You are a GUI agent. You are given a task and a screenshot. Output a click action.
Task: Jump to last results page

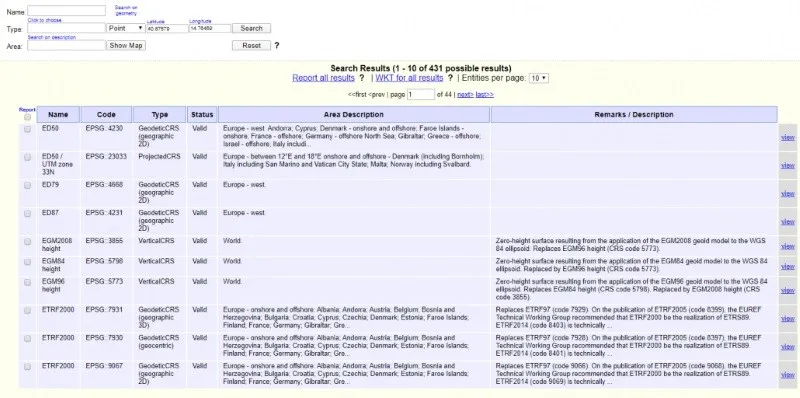click(x=485, y=94)
